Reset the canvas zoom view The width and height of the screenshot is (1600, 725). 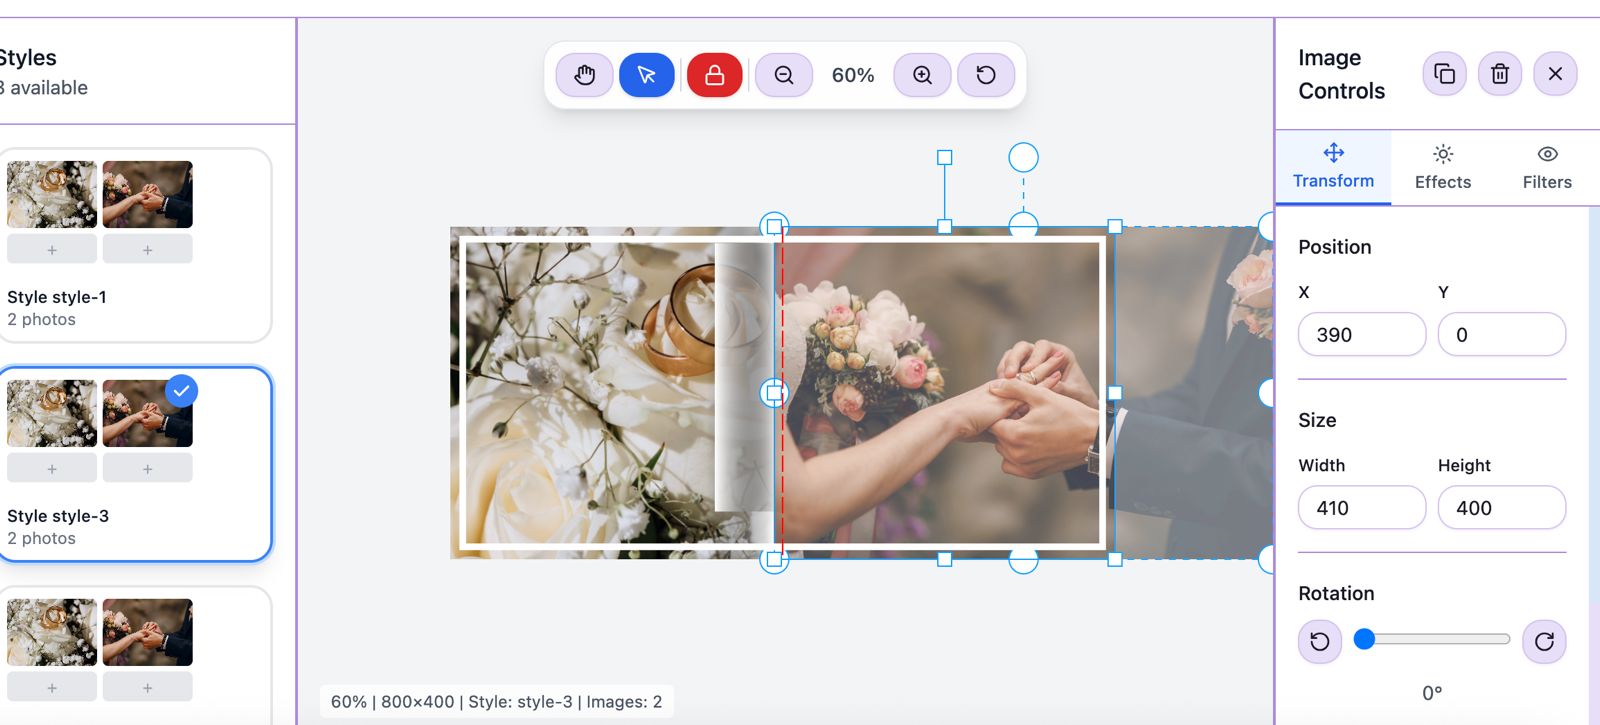click(986, 75)
